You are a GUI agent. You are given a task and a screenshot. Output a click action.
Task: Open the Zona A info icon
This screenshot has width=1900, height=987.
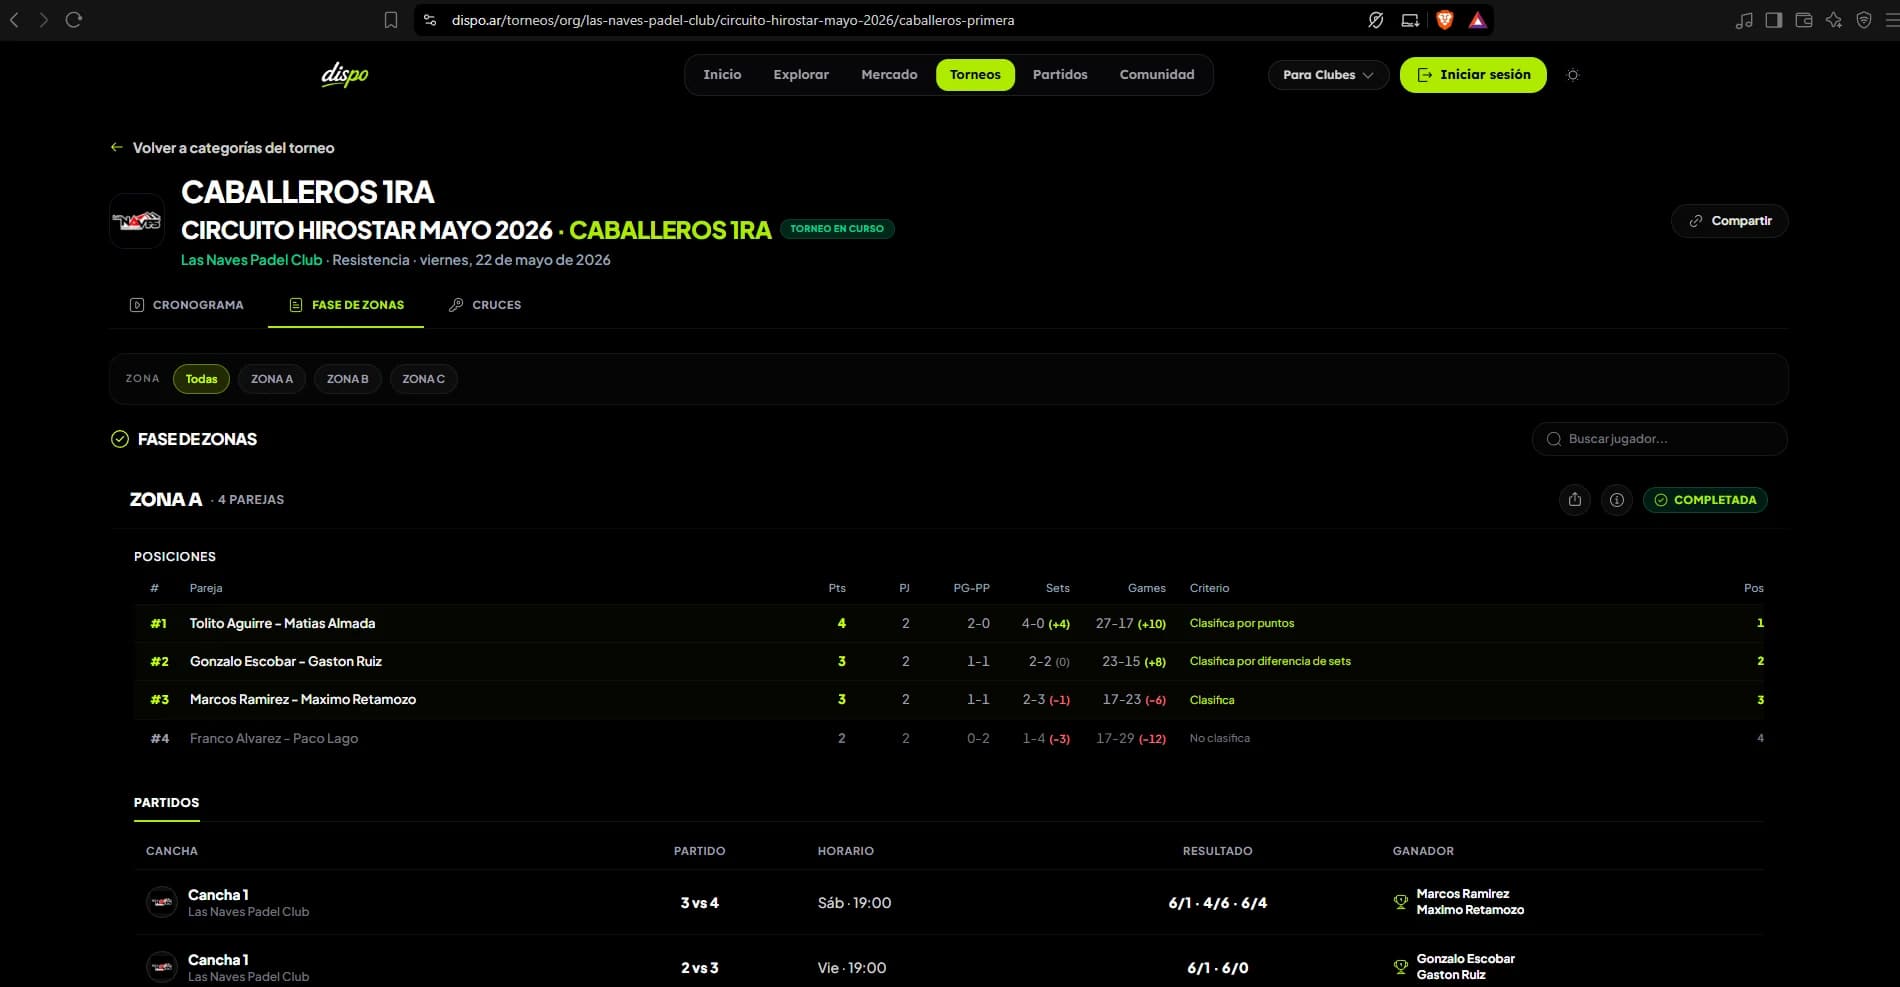click(1617, 500)
